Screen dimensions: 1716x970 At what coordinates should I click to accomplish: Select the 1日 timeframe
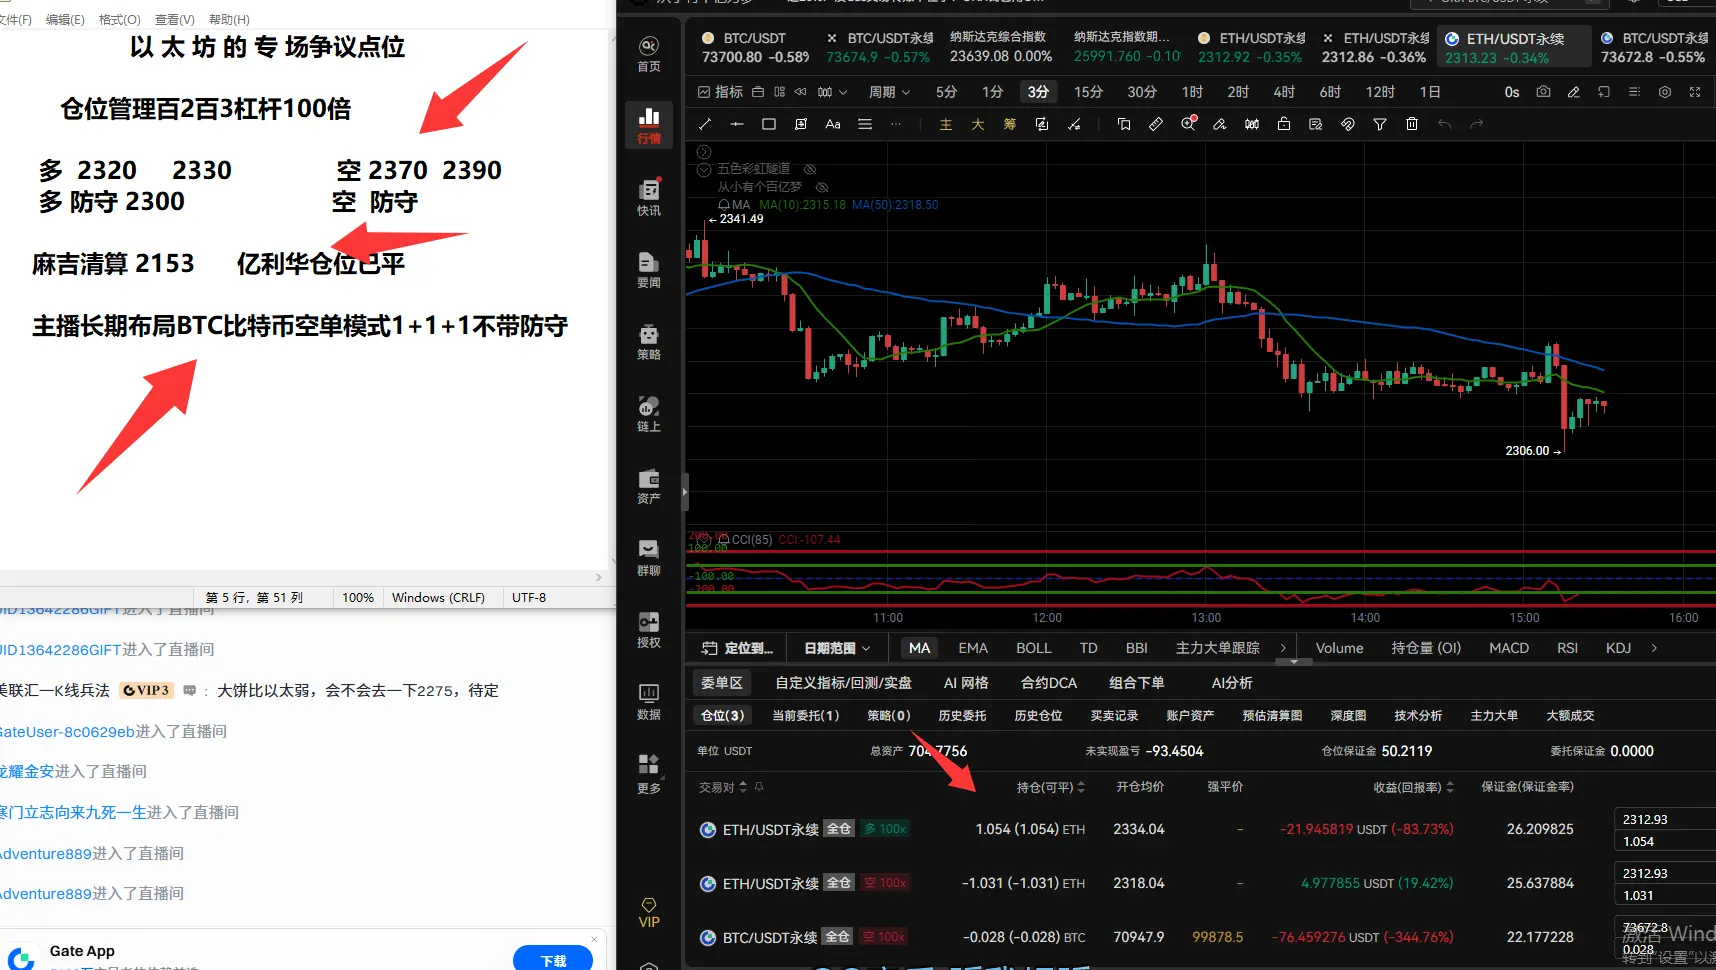click(1430, 92)
